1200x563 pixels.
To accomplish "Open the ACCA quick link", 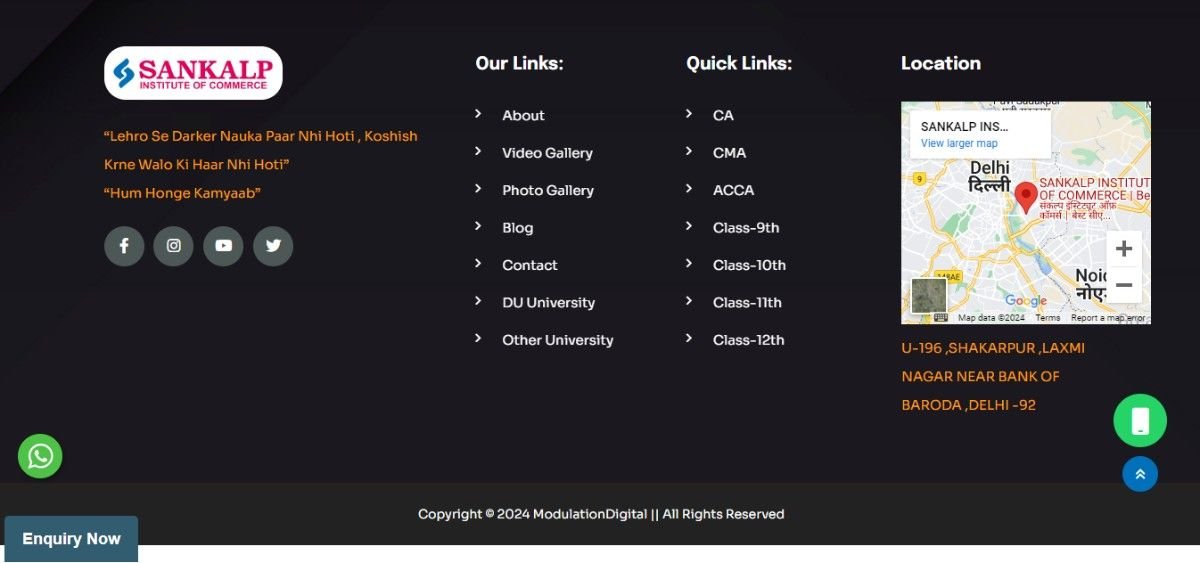I will (x=733, y=190).
